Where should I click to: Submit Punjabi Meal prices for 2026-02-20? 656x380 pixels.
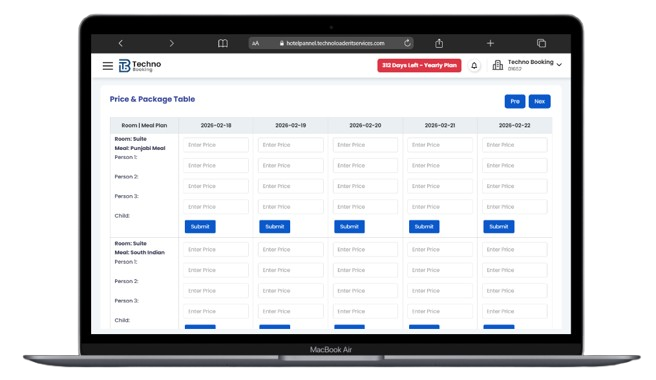(349, 226)
